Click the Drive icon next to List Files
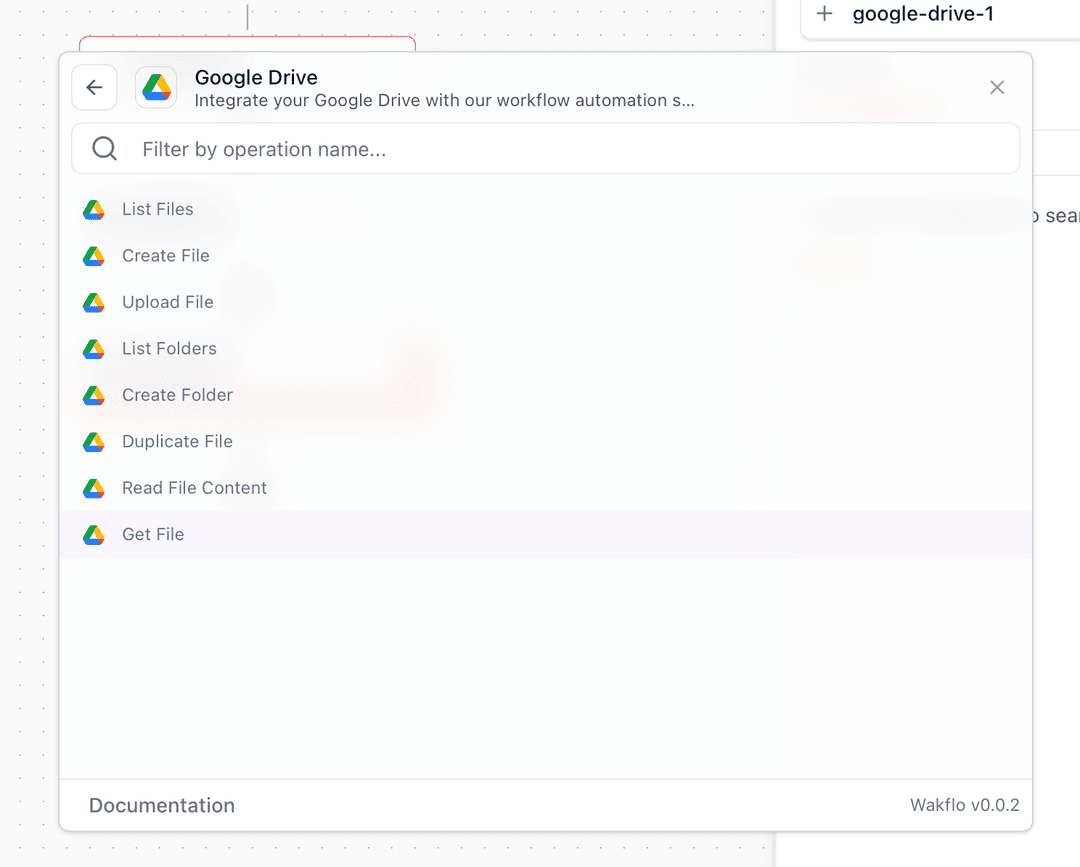Screen dimensions: 1080x867 pos(93,209)
